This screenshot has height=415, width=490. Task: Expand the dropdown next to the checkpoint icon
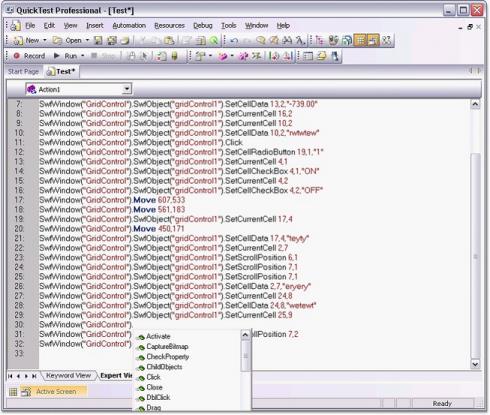click(x=210, y=56)
